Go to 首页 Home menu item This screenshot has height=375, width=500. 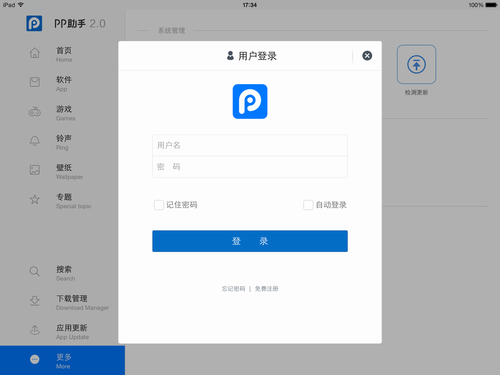(64, 54)
